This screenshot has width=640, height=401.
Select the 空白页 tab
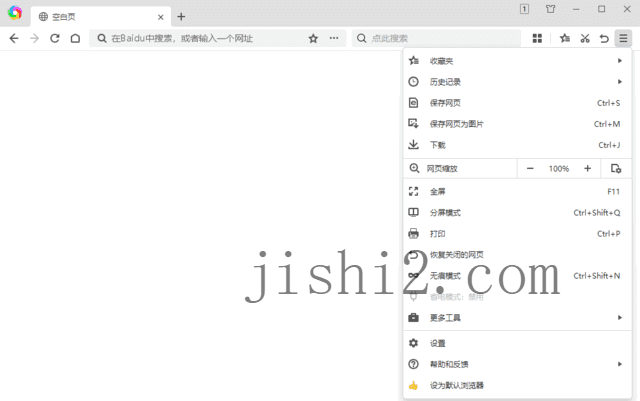101,17
